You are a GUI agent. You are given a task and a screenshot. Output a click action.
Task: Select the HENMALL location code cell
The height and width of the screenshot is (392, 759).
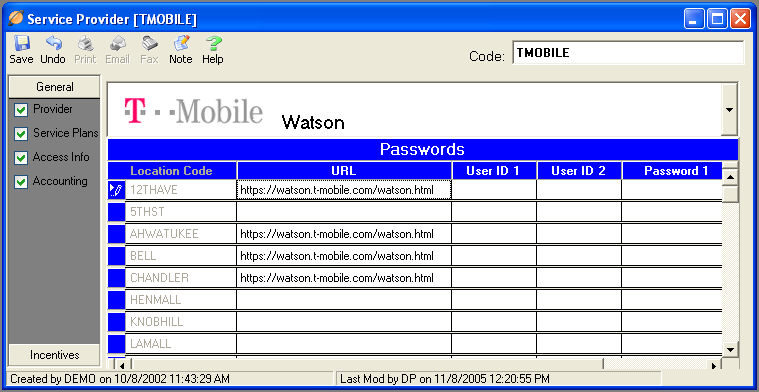pos(181,300)
